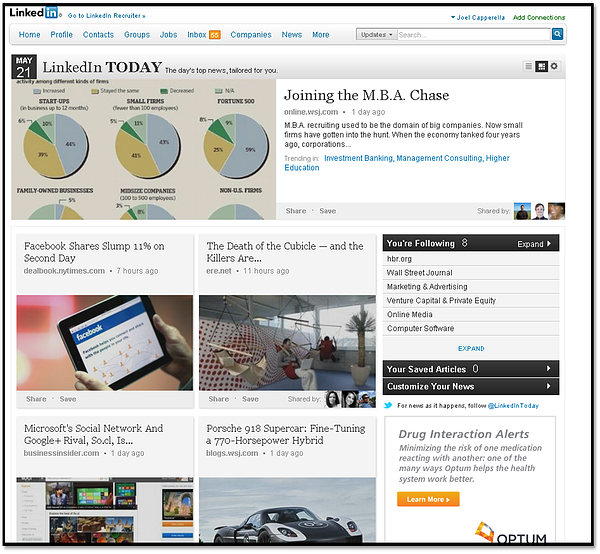The height and width of the screenshot is (554, 600).
Task: Click online.wsj.com source text
Action: click(311, 112)
